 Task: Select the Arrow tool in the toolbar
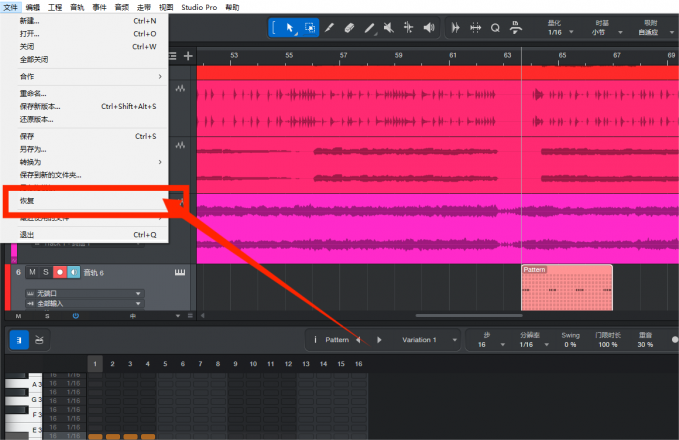289,28
